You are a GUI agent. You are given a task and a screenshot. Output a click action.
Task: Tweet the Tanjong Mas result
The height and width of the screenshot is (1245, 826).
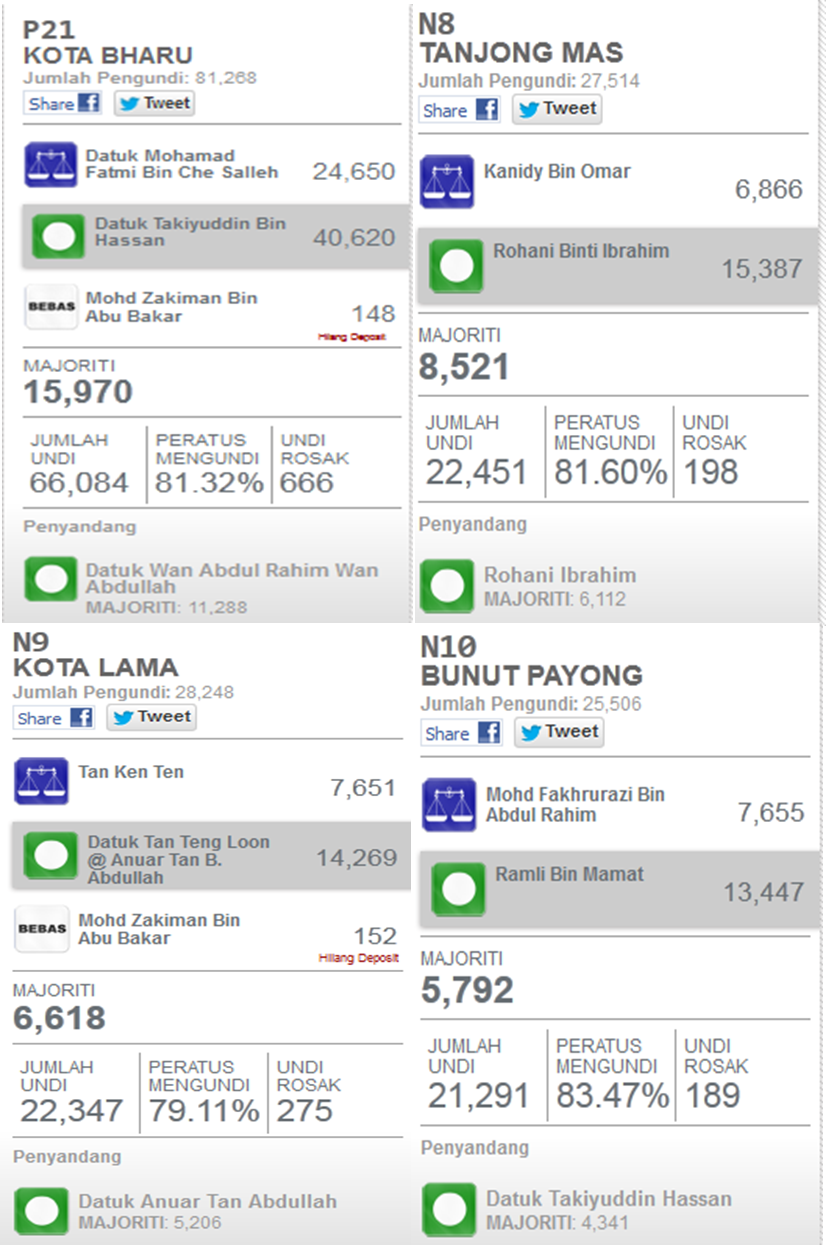click(x=557, y=109)
